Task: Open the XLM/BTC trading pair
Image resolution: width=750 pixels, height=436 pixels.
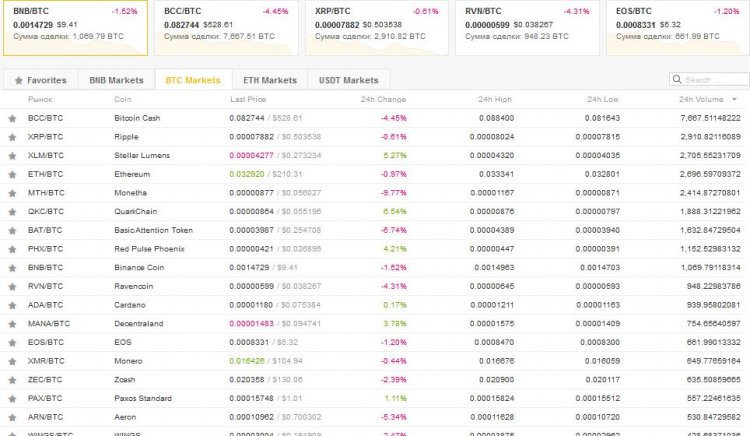Action: point(45,155)
